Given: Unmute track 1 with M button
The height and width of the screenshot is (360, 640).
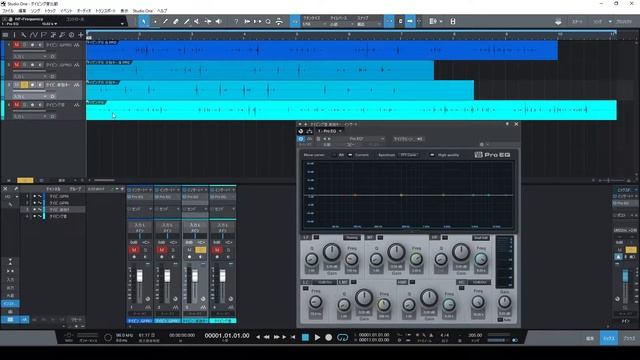Looking at the screenshot, I should pos(17,45).
